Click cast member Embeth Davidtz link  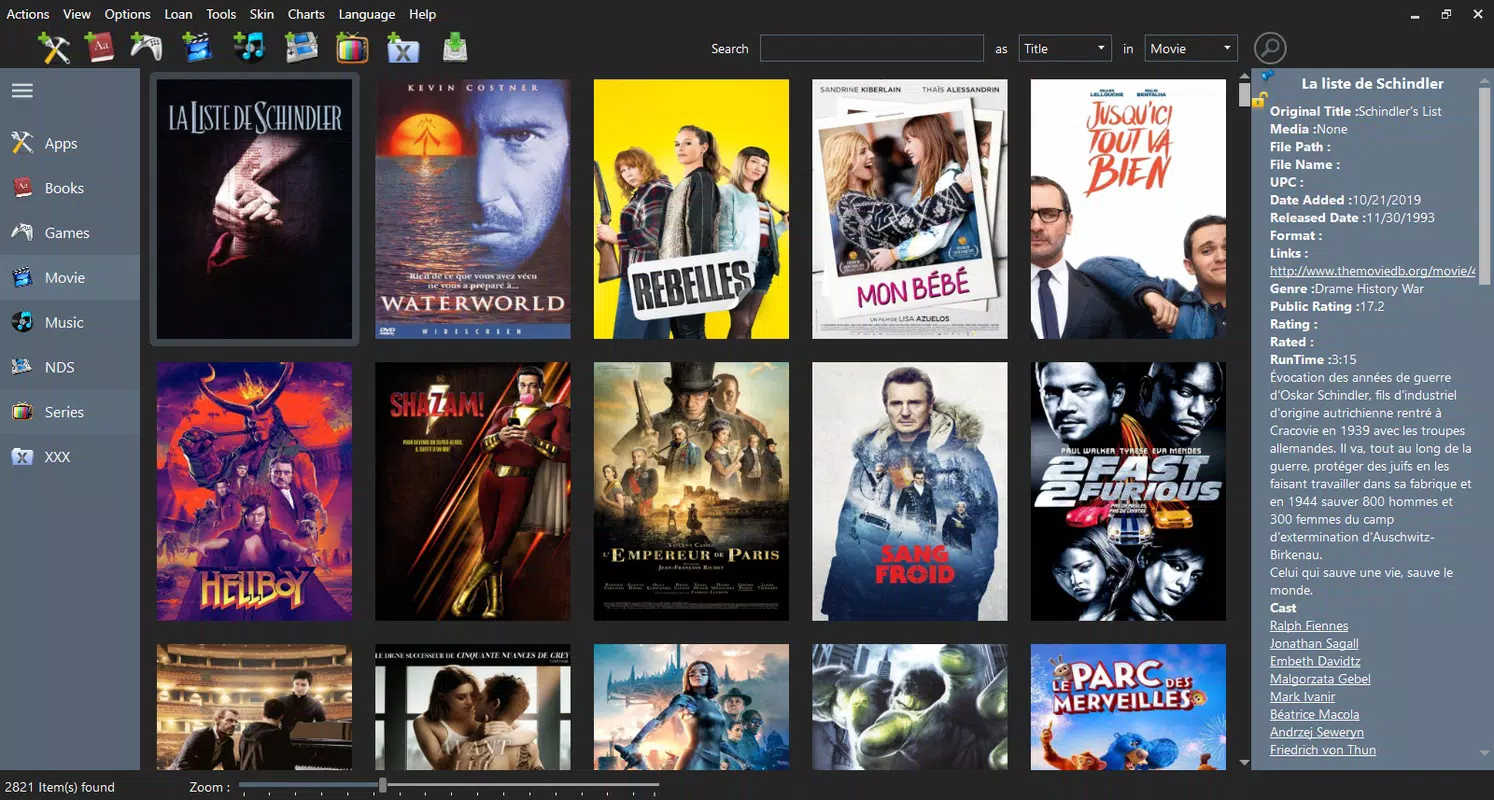[1315, 661]
